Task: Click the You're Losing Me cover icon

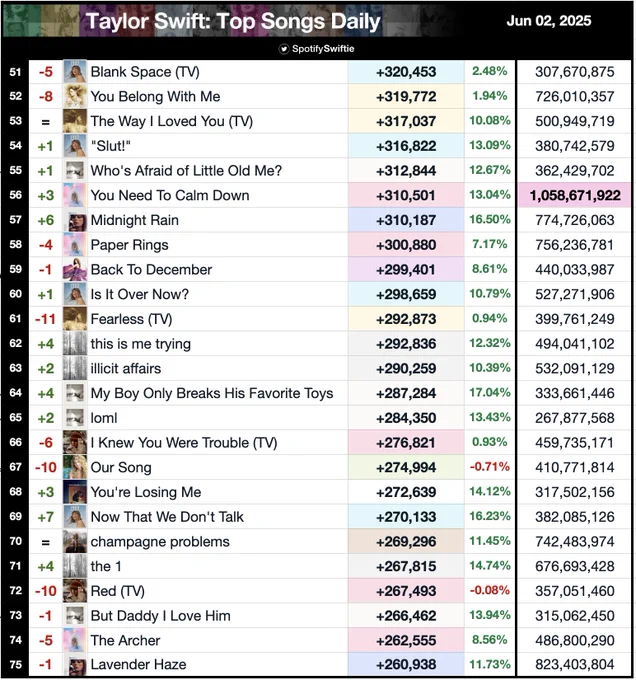Action: tap(75, 492)
